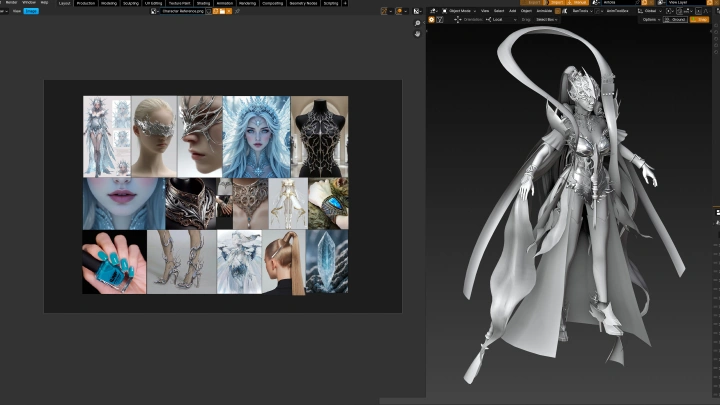Open the Image menu in the image editor header

pos(31,11)
